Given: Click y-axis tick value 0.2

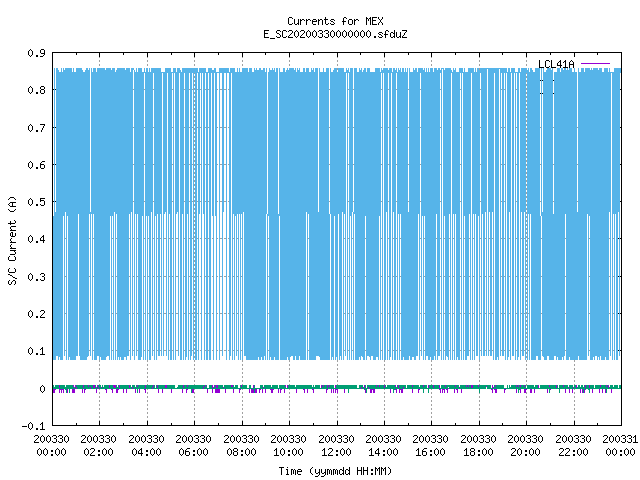Looking at the screenshot, I should tap(37, 314).
